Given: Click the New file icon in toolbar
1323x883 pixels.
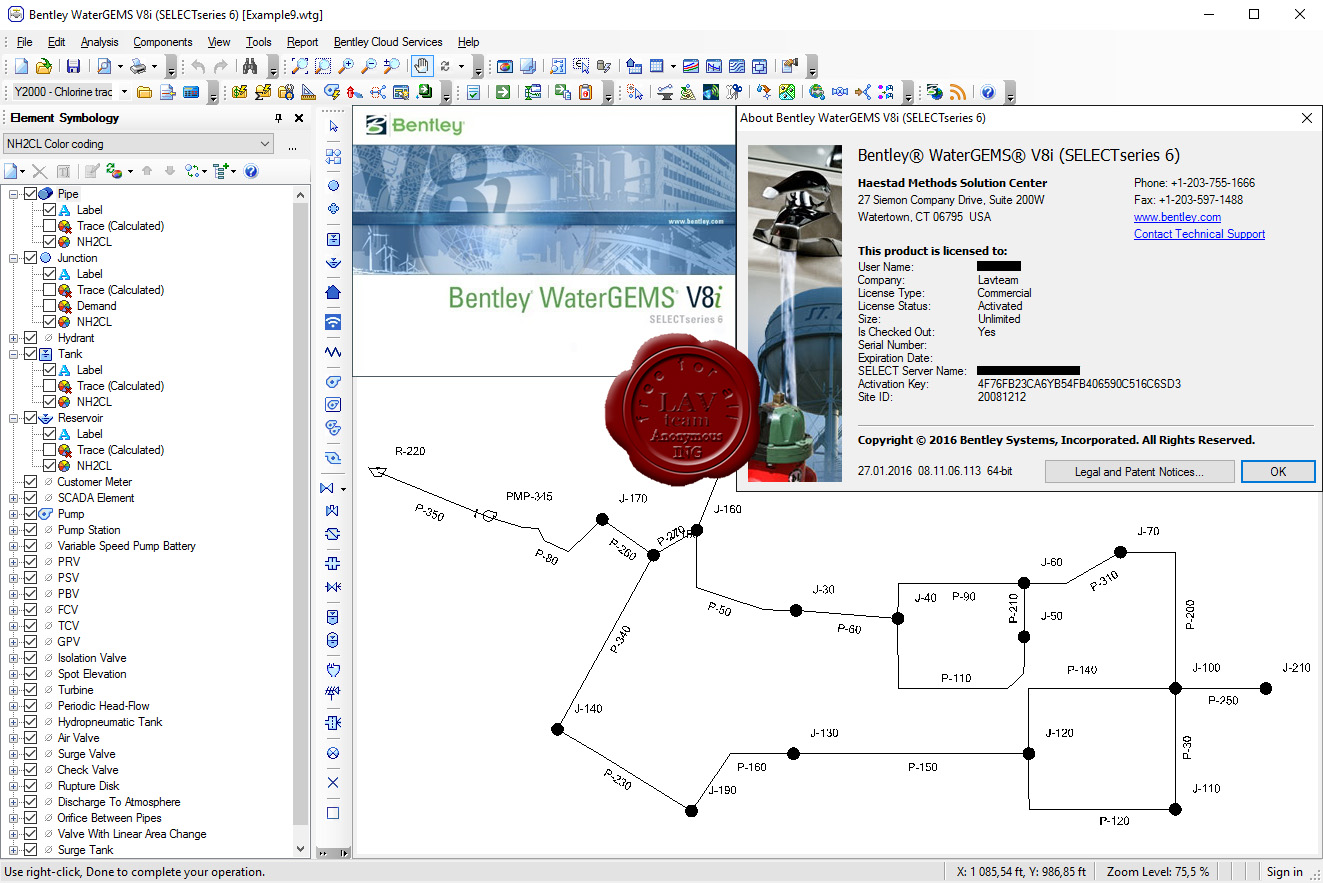Looking at the screenshot, I should click(x=20, y=67).
